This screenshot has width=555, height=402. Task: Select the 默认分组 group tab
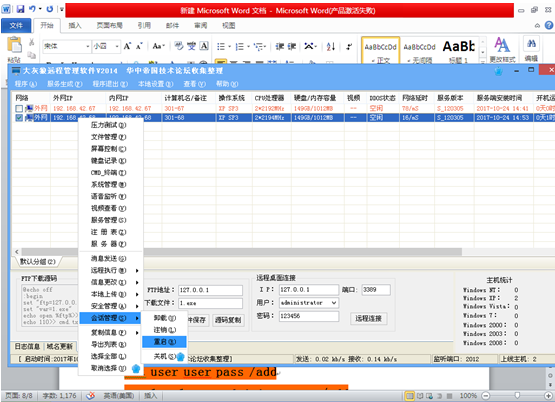[37, 262]
